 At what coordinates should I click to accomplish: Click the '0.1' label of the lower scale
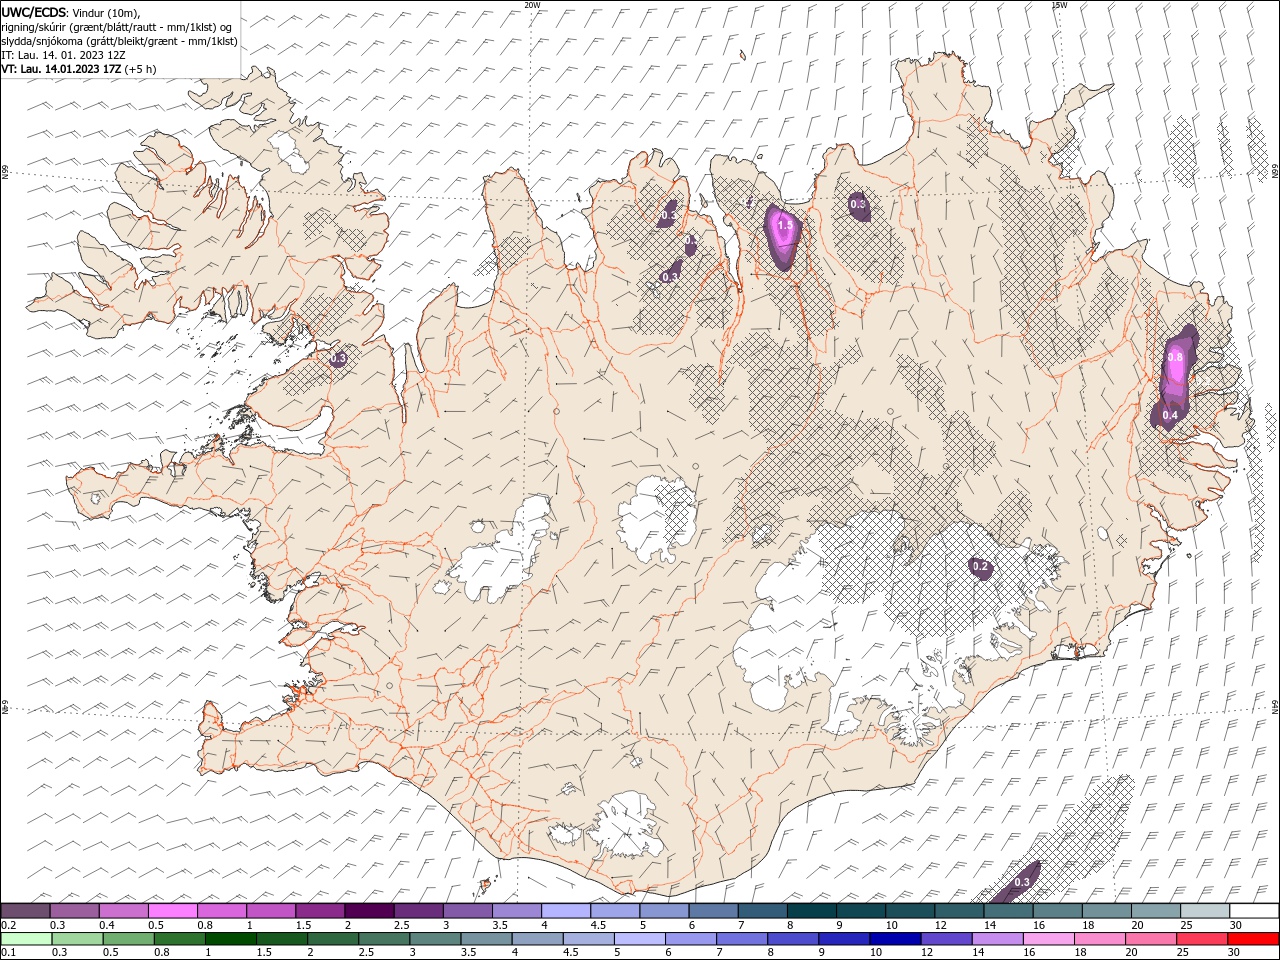pyautogui.click(x=8, y=953)
